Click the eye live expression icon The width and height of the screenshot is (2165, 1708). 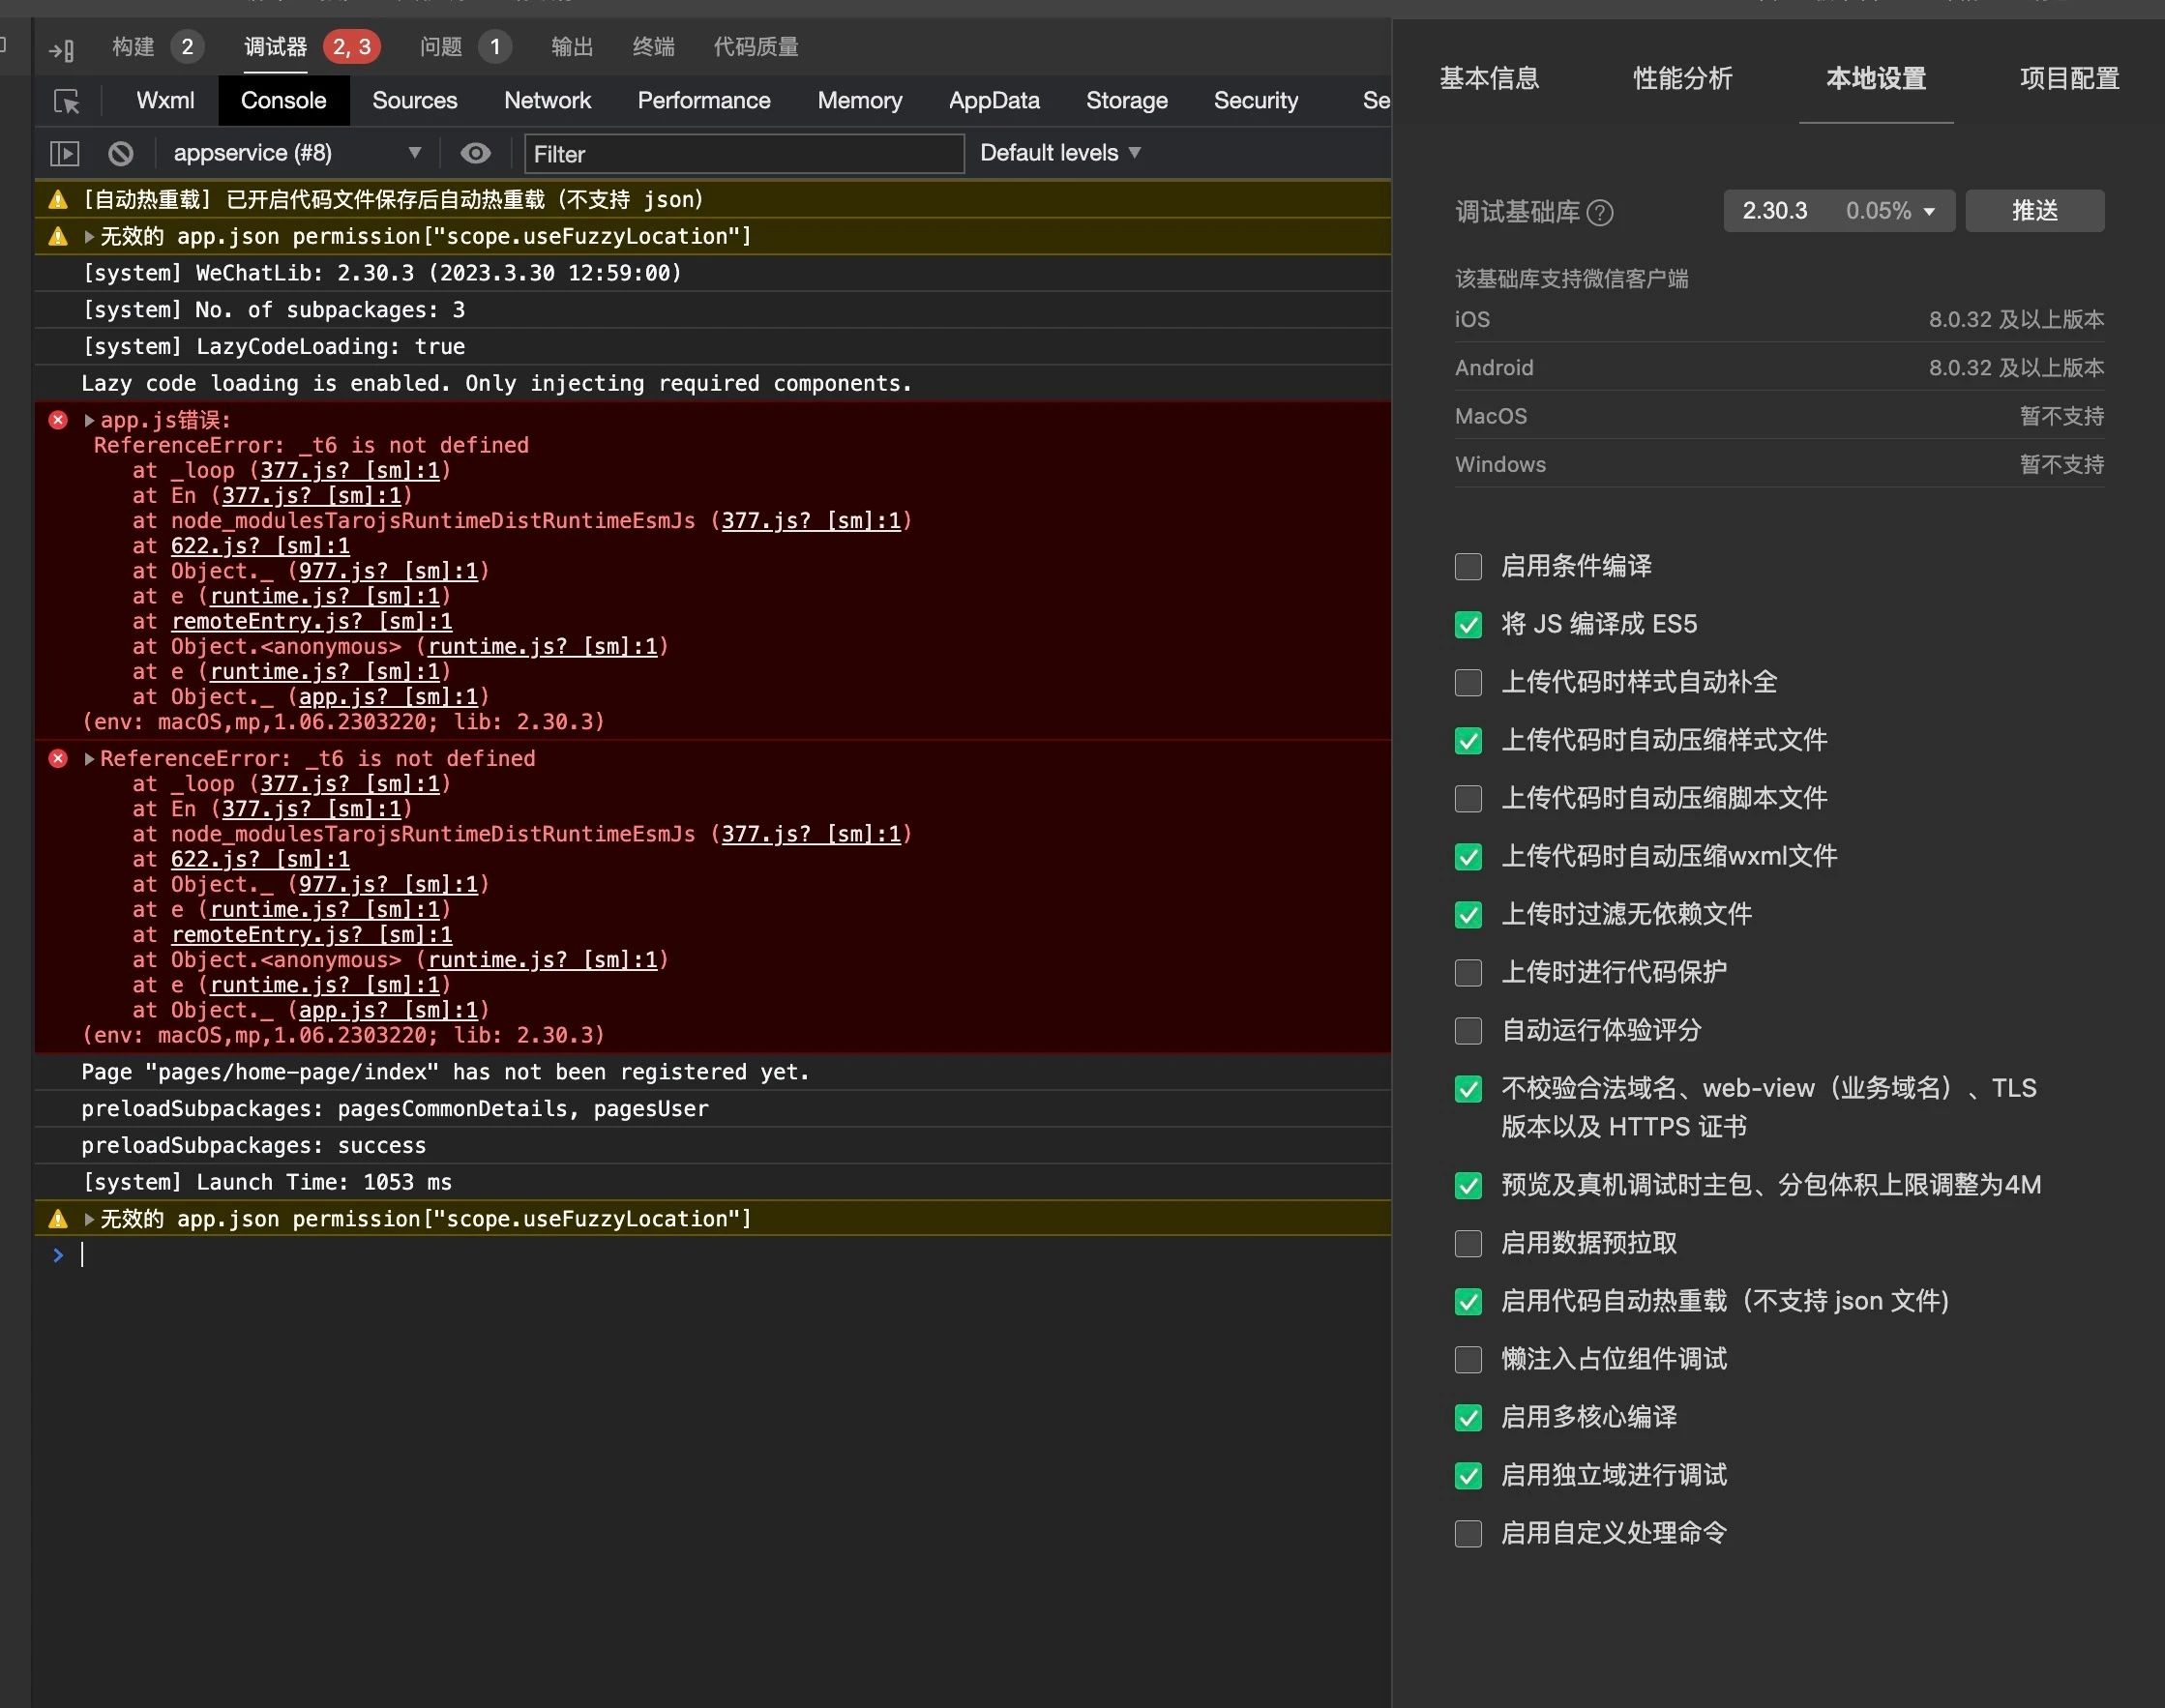coord(475,153)
